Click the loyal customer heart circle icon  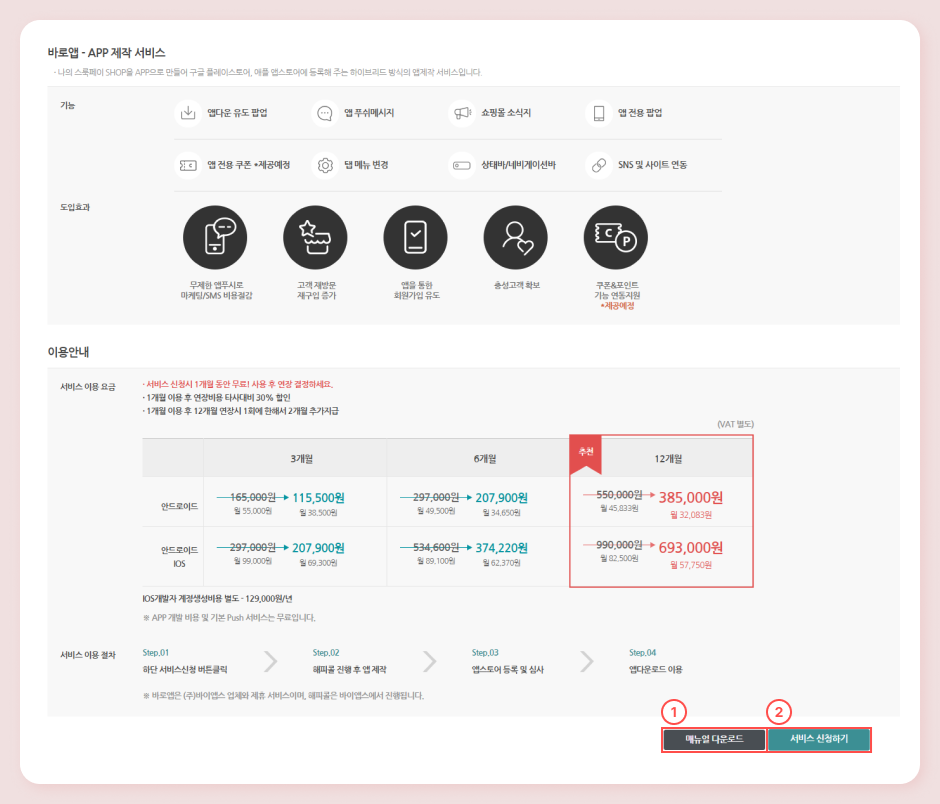pyautogui.click(x=515, y=238)
